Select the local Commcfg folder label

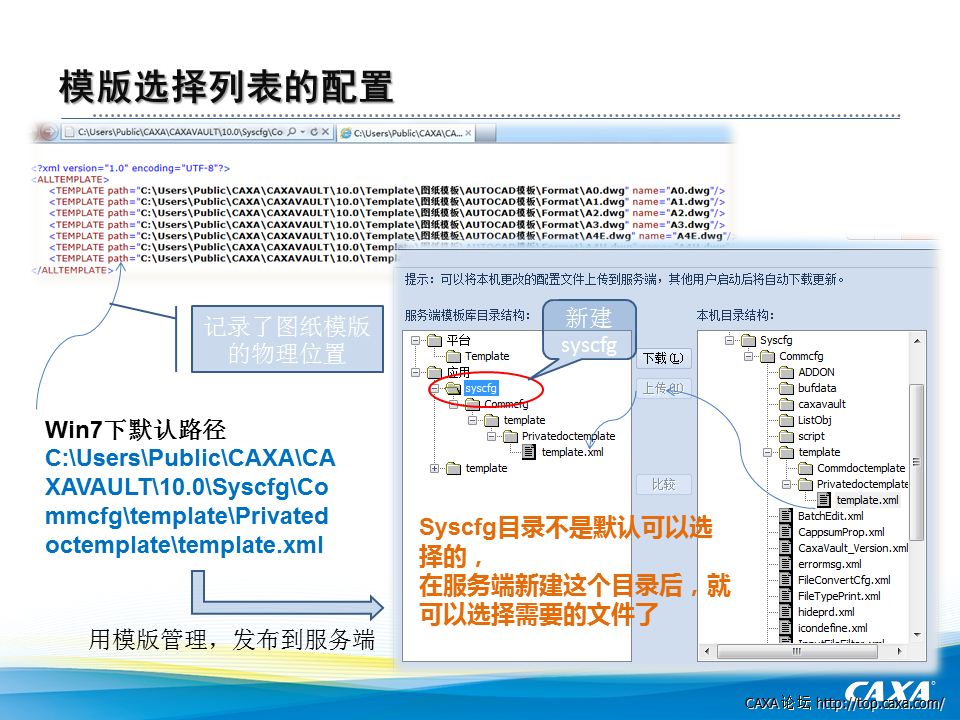(801, 356)
